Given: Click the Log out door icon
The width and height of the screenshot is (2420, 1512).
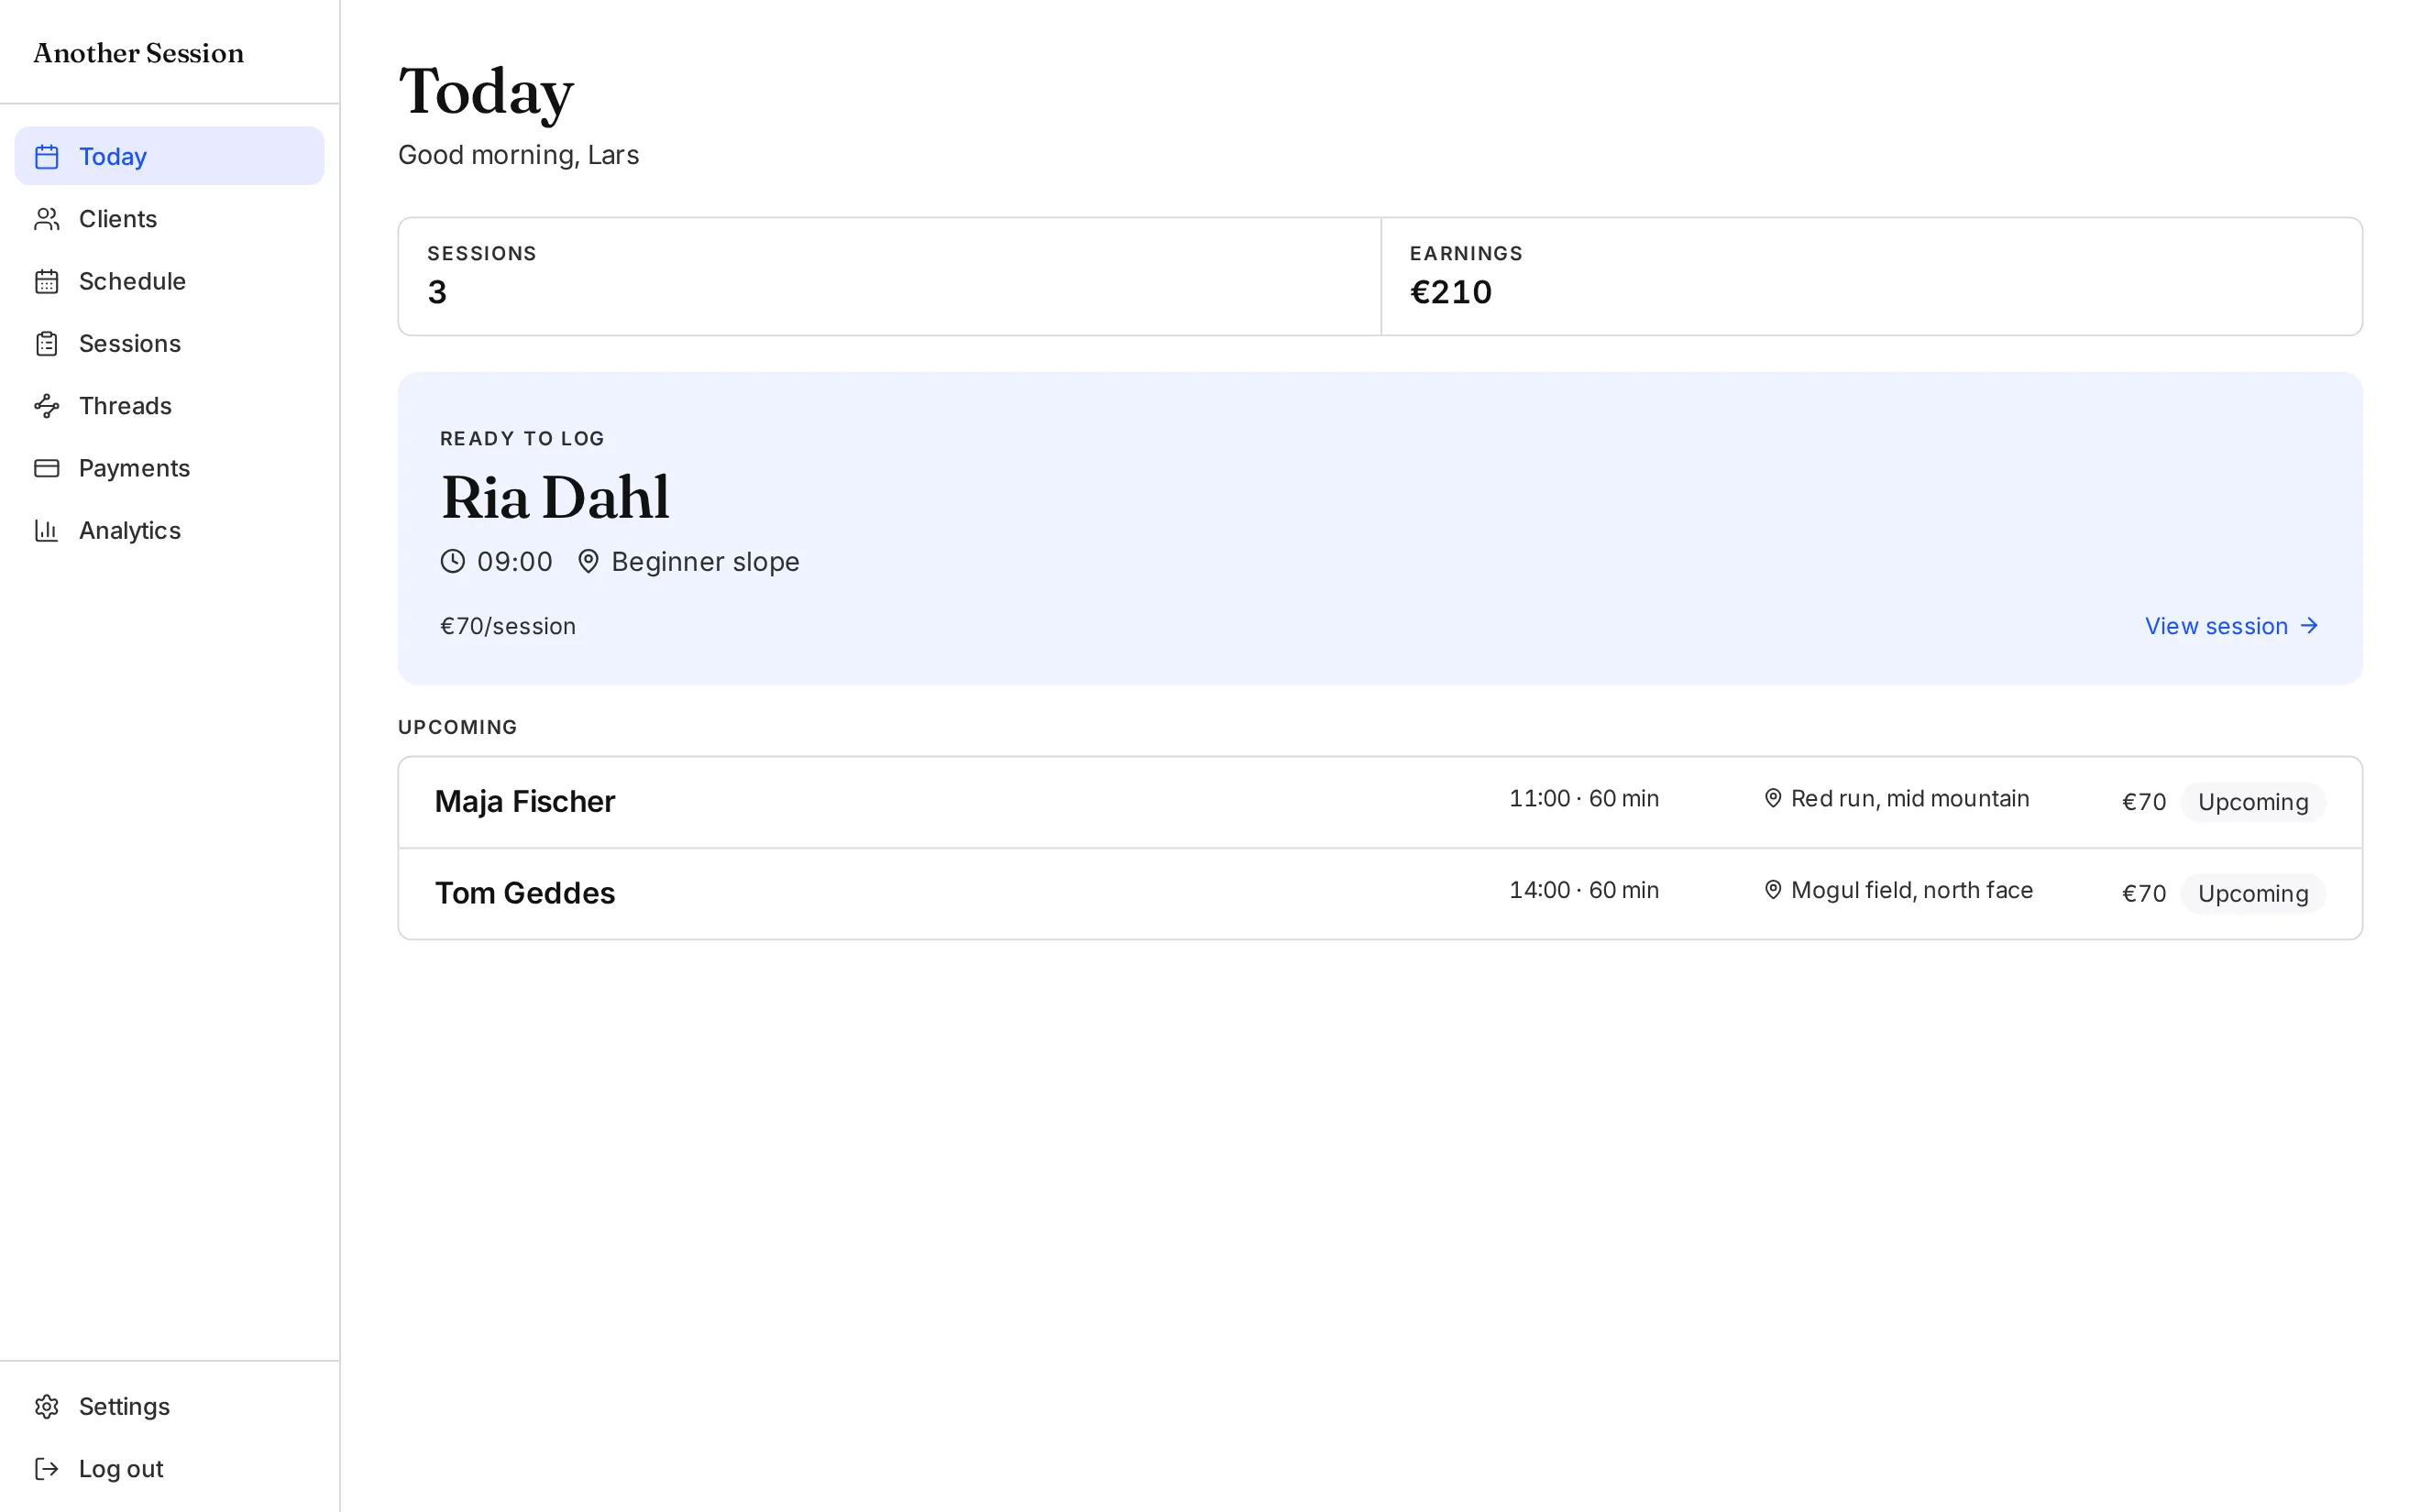Looking at the screenshot, I should tap(47, 1469).
